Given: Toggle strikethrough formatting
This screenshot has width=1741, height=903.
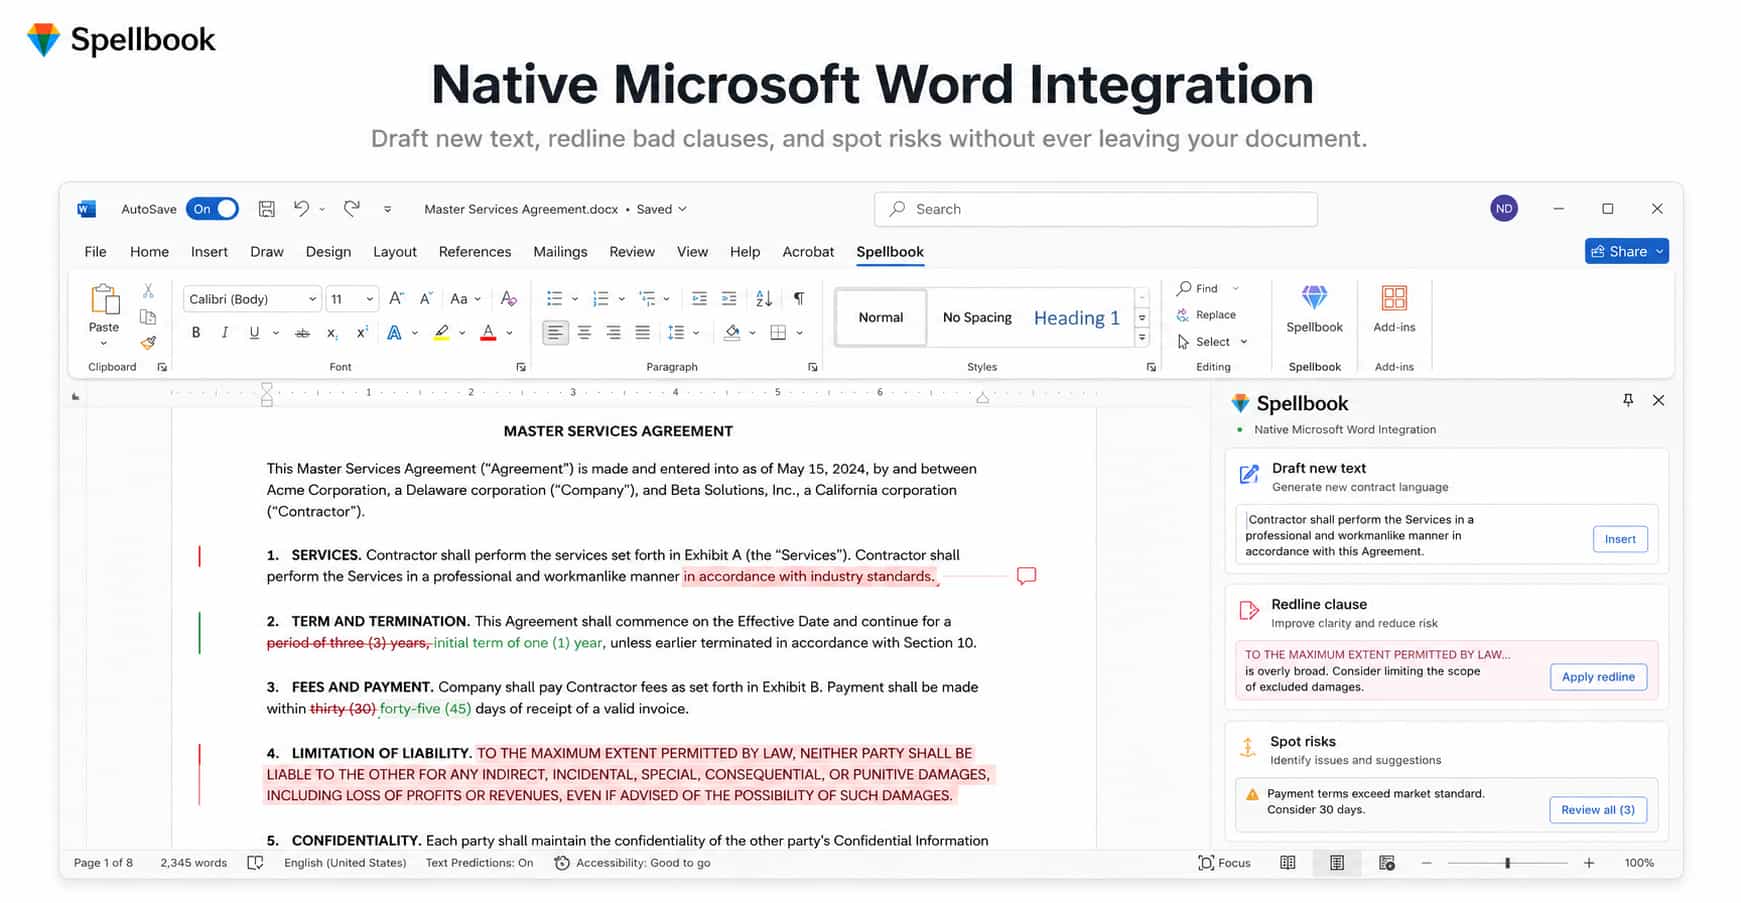Looking at the screenshot, I should point(302,333).
